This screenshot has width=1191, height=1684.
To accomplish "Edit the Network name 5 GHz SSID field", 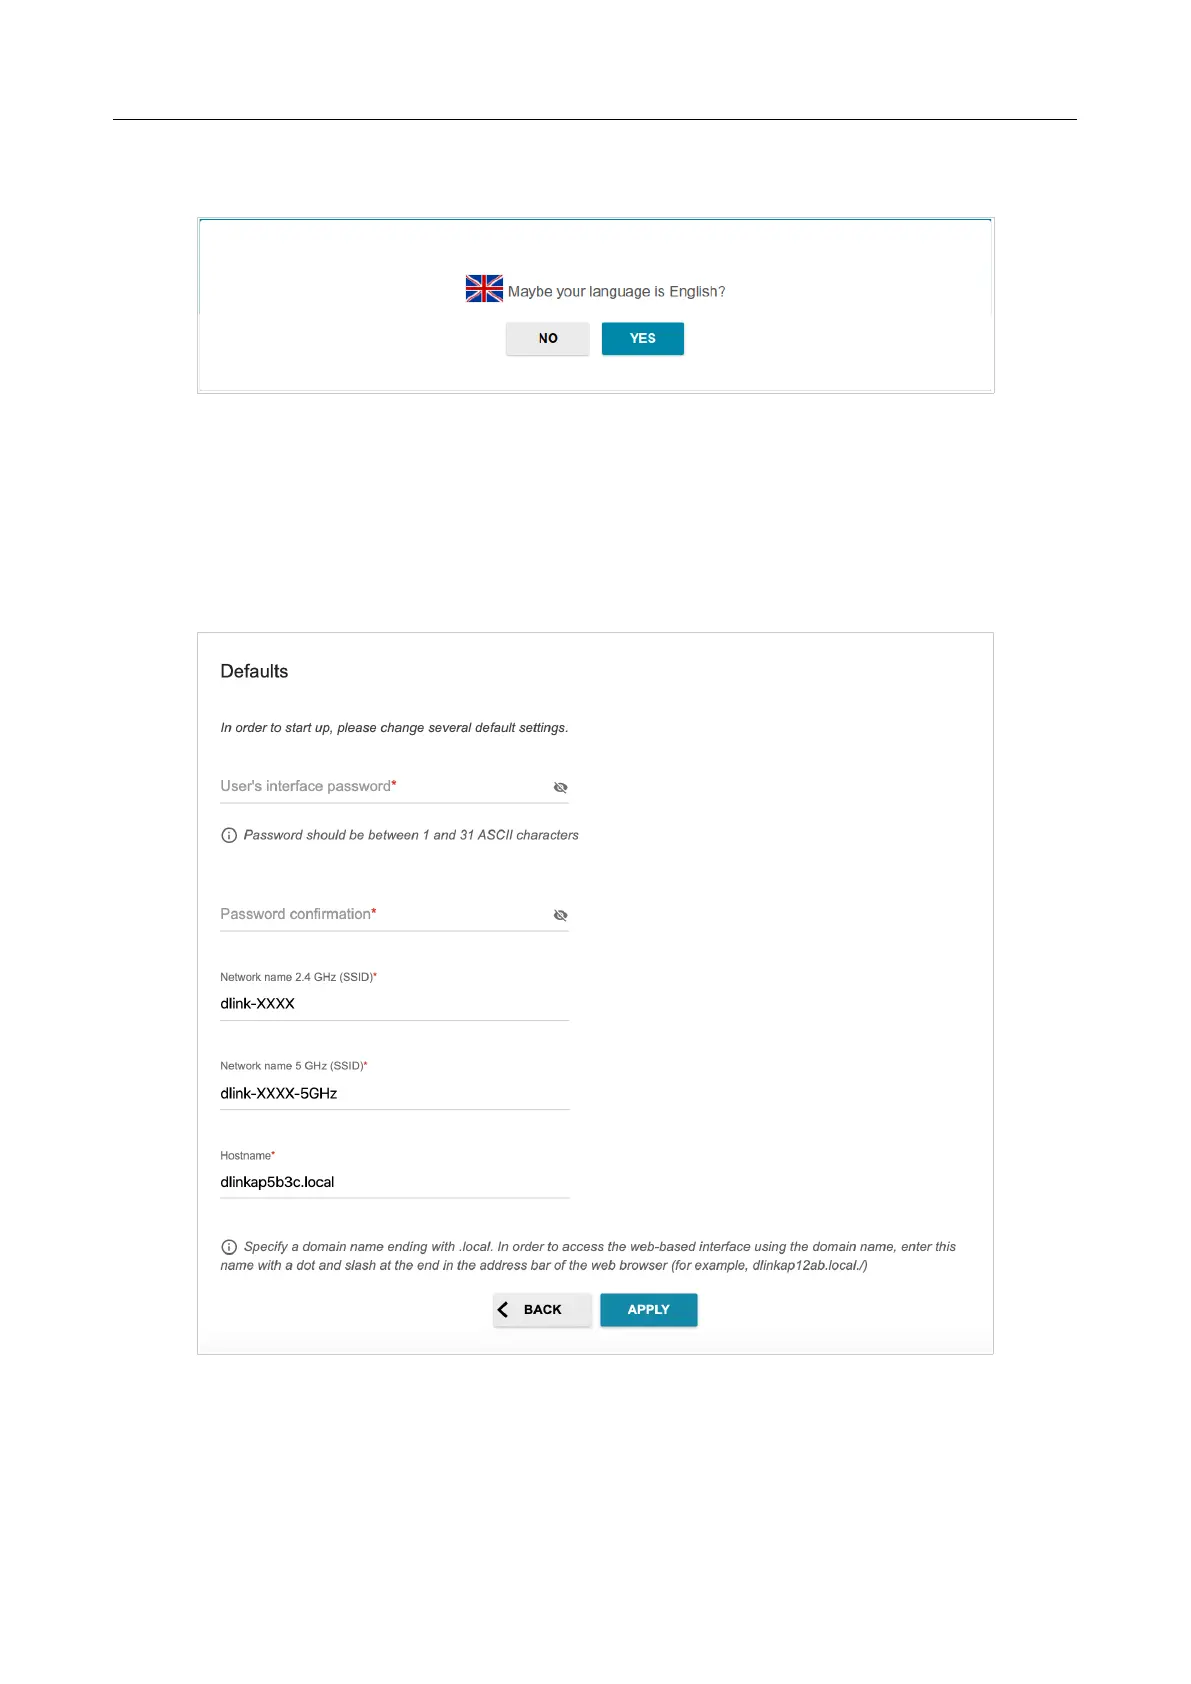I will tap(394, 1094).
